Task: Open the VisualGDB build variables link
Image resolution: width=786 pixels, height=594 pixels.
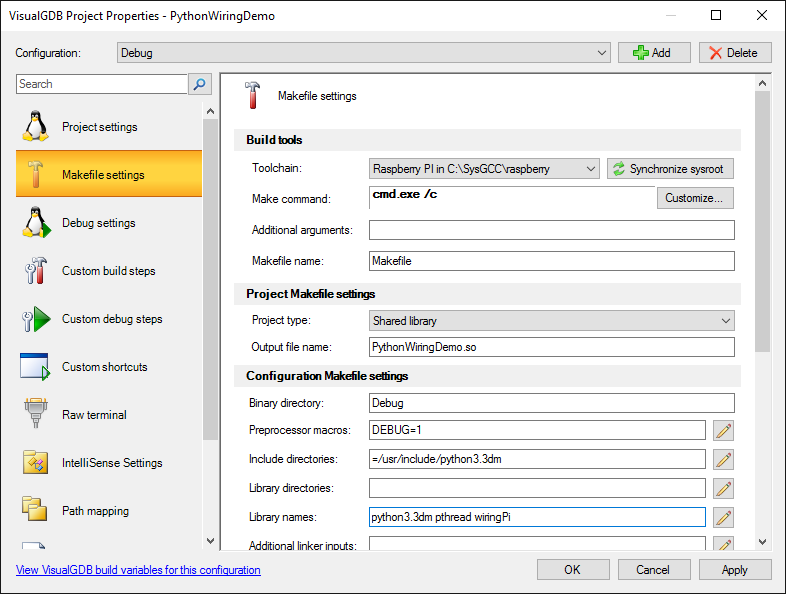Action: [x=138, y=570]
